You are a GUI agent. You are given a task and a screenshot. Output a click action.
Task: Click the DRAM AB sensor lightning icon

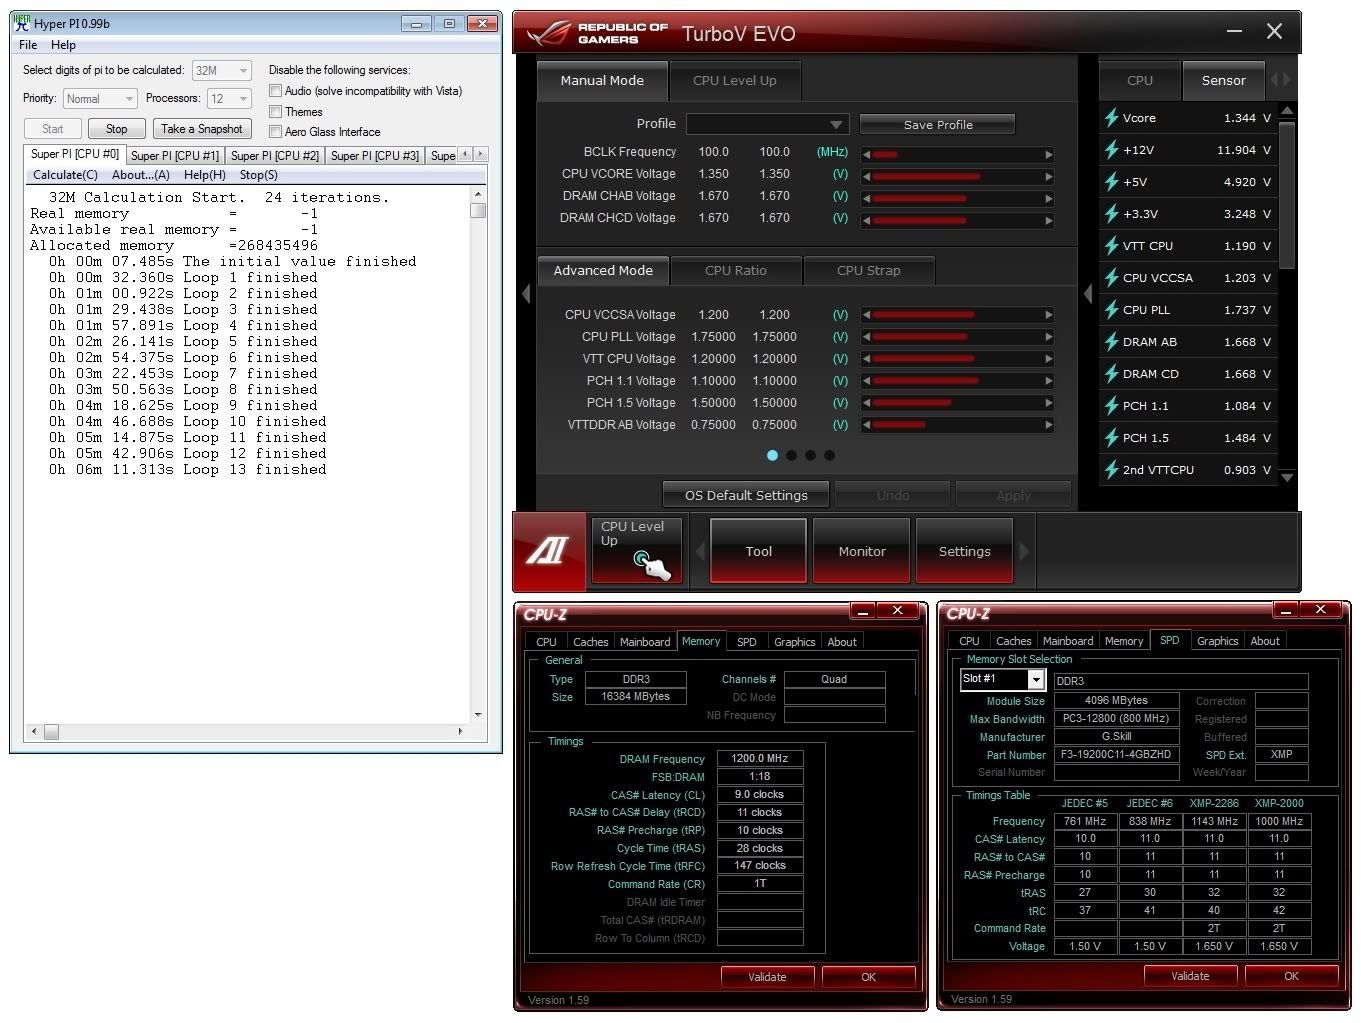pos(1111,342)
